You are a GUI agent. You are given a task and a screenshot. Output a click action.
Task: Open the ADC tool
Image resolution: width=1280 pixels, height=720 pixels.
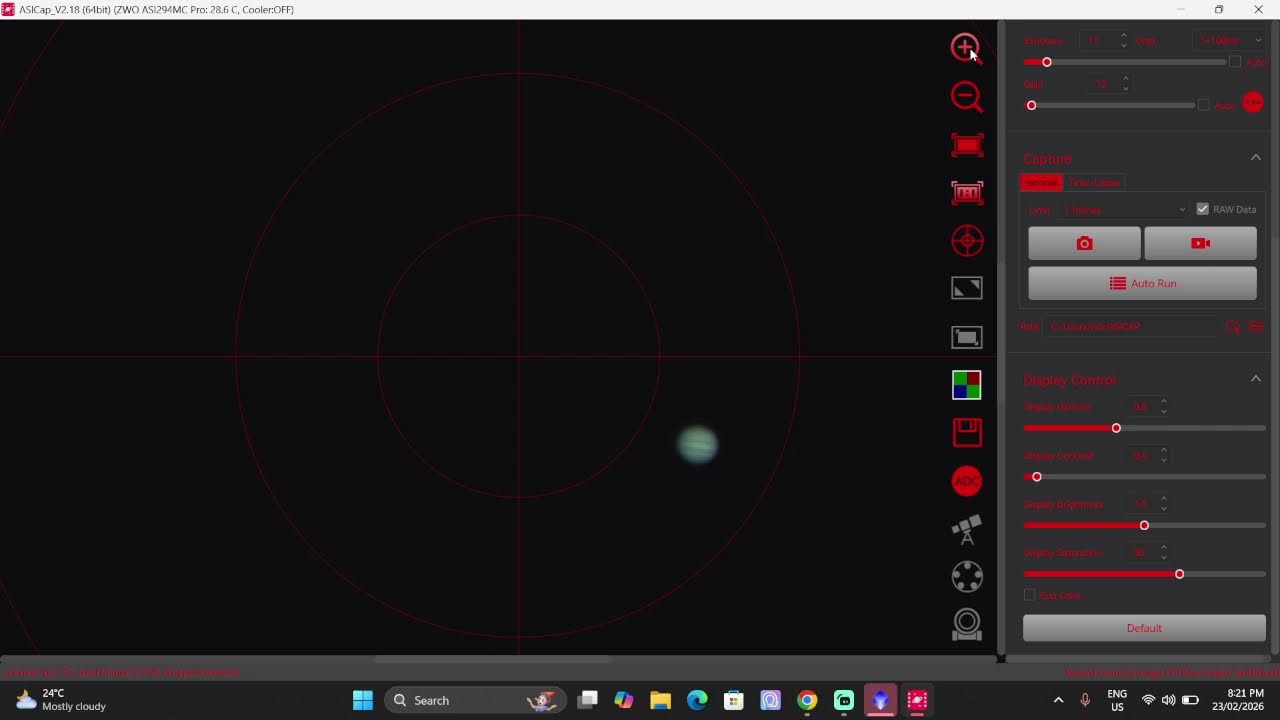[967, 481]
